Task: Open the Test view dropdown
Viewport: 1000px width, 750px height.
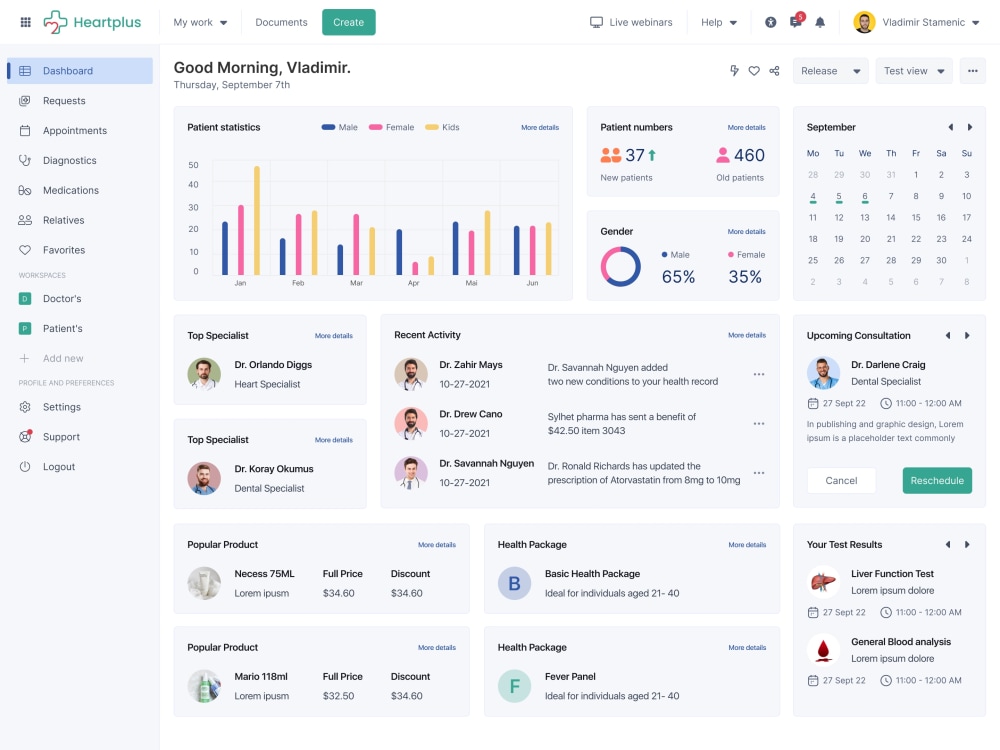Action: tap(913, 70)
